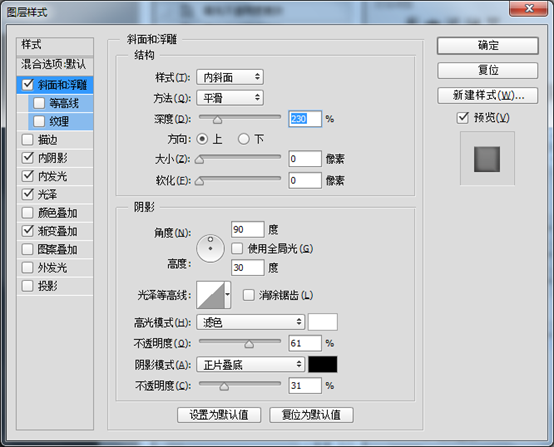
Task: Select the 光泽 style entry label
Action: coord(48,194)
